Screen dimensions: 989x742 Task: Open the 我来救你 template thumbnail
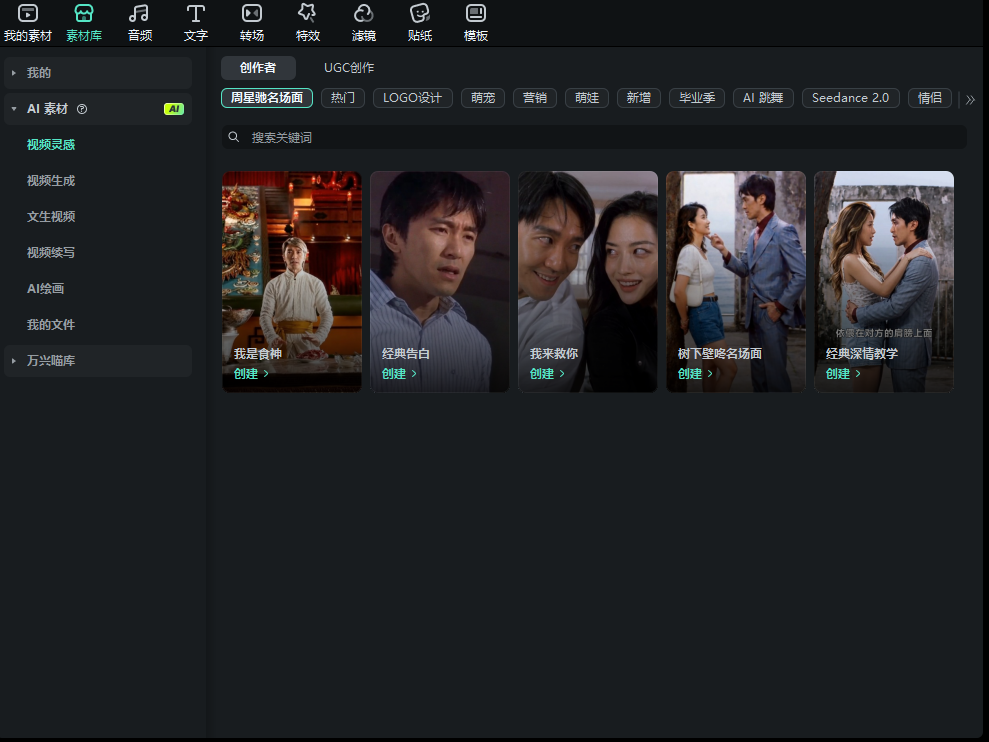pos(588,281)
